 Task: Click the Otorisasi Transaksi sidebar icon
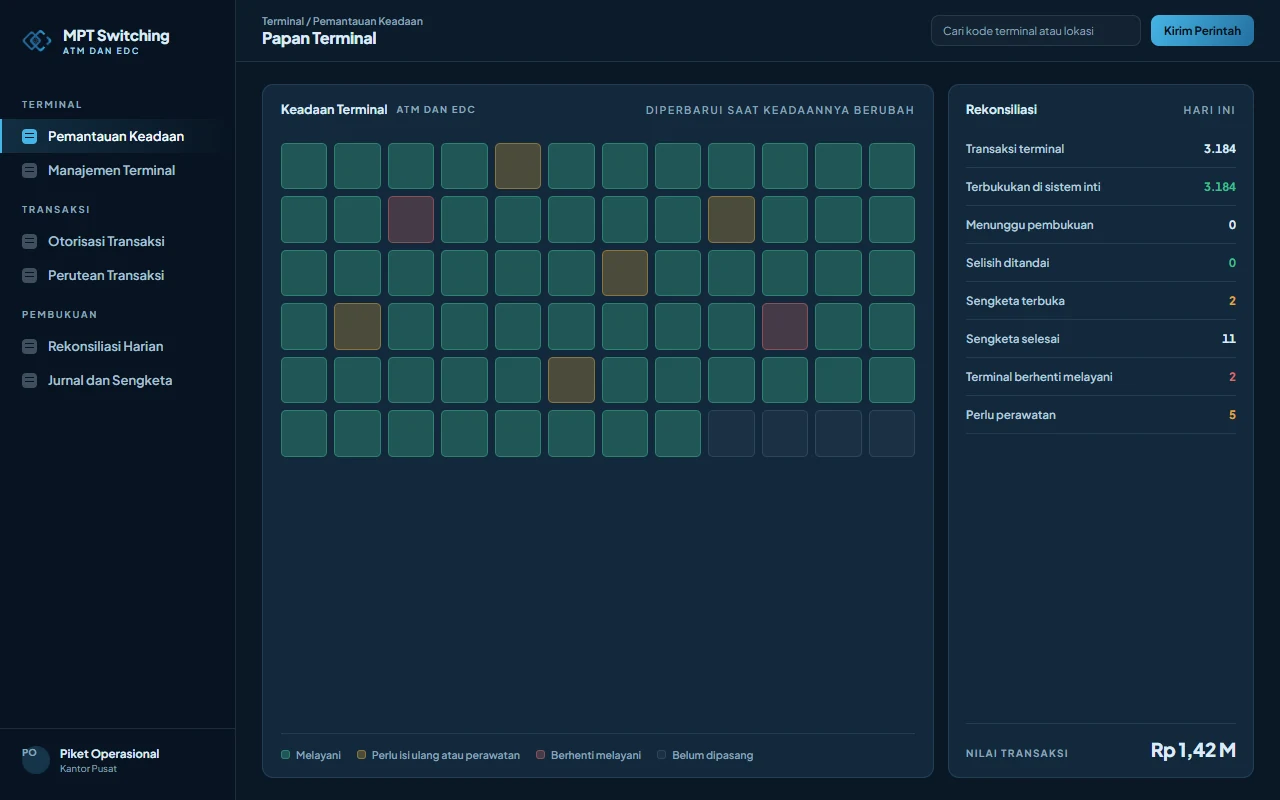[x=30, y=241]
